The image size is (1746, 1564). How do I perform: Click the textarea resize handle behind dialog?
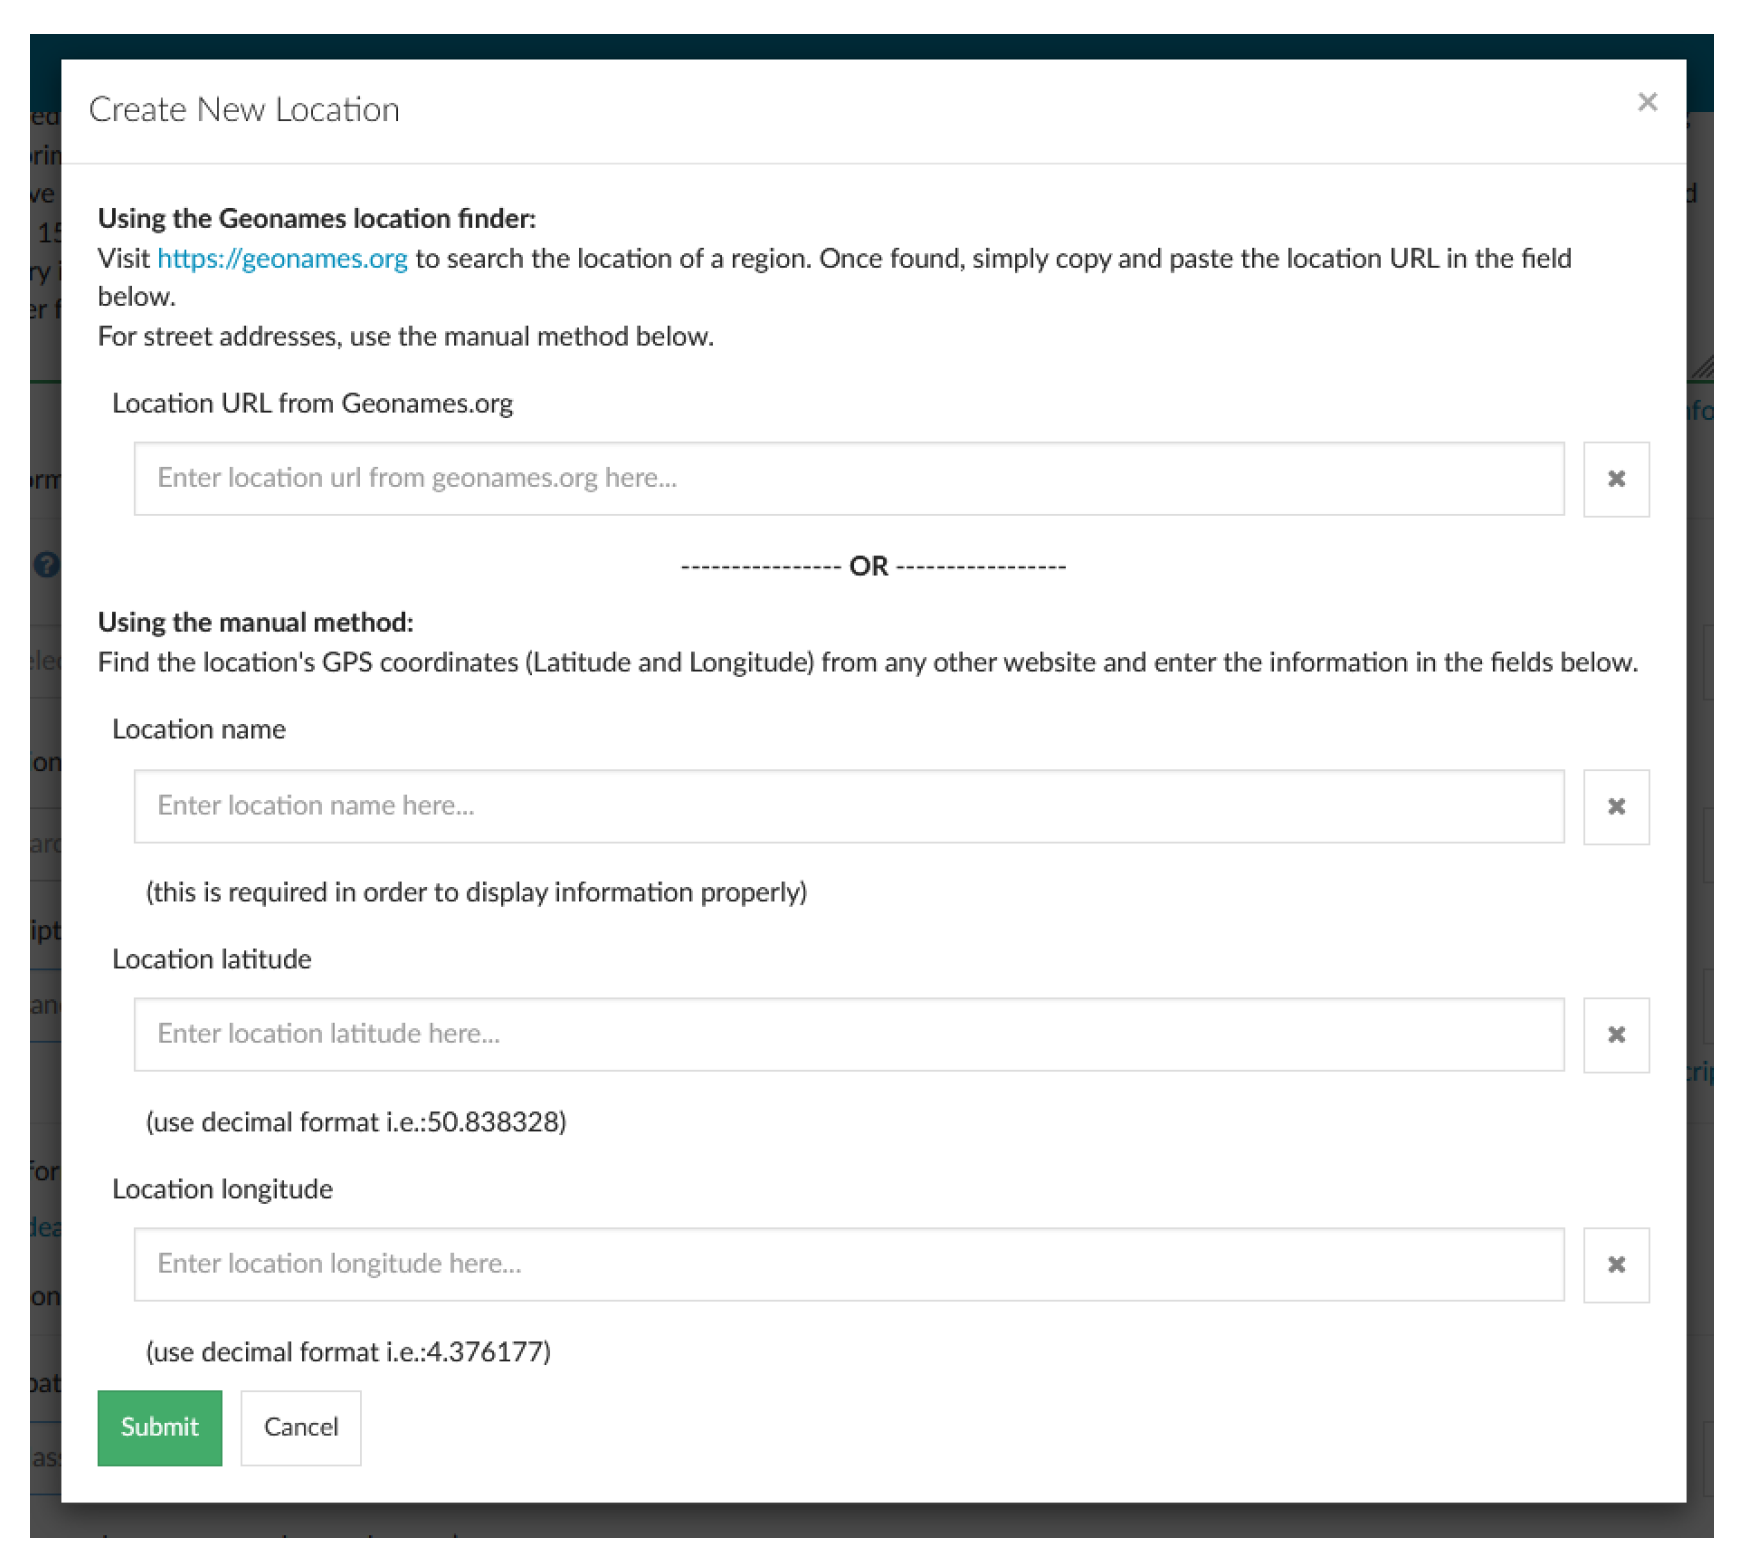pos(1700,368)
